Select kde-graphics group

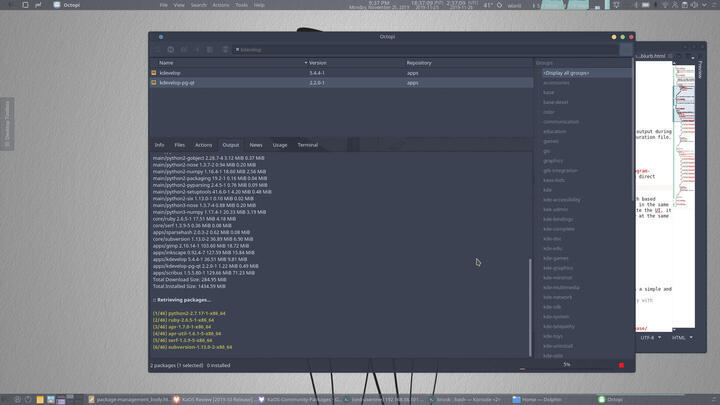[558, 268]
